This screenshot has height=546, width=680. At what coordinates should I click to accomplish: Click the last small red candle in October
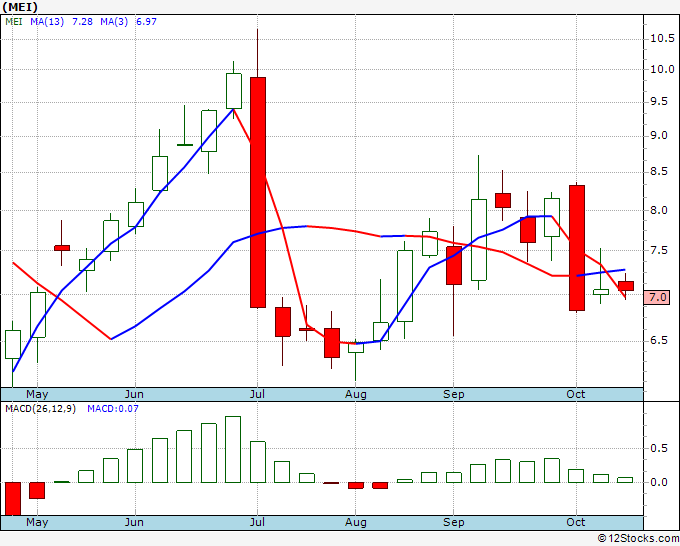pos(626,286)
